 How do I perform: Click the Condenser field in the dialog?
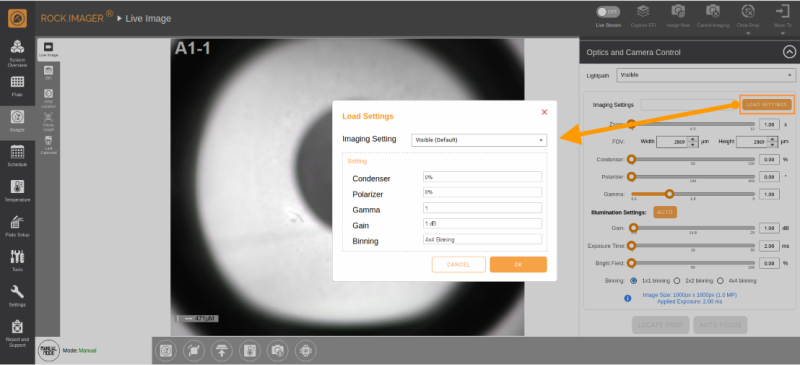[x=482, y=177]
